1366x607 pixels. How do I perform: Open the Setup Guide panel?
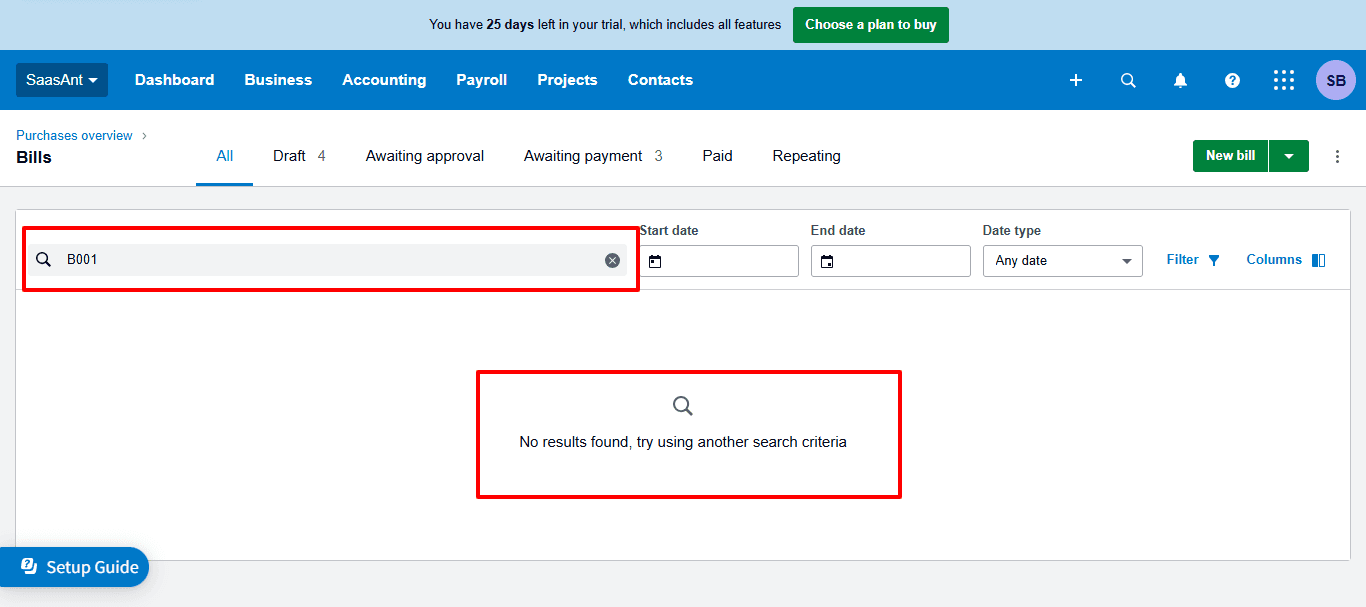pyautogui.click(x=75, y=567)
